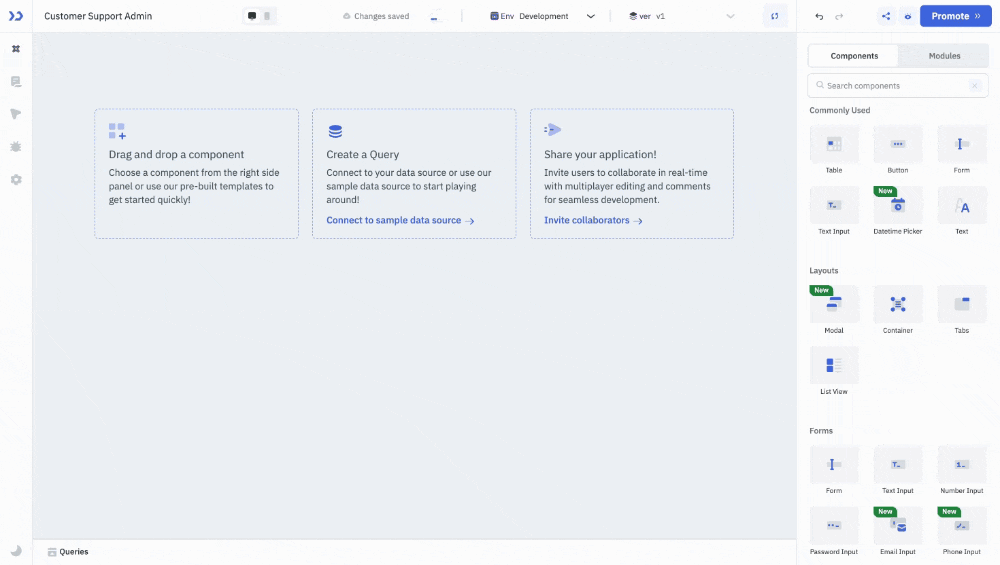Click the add-component icon on first card
Screen dimensions: 1000x565
click(117, 131)
